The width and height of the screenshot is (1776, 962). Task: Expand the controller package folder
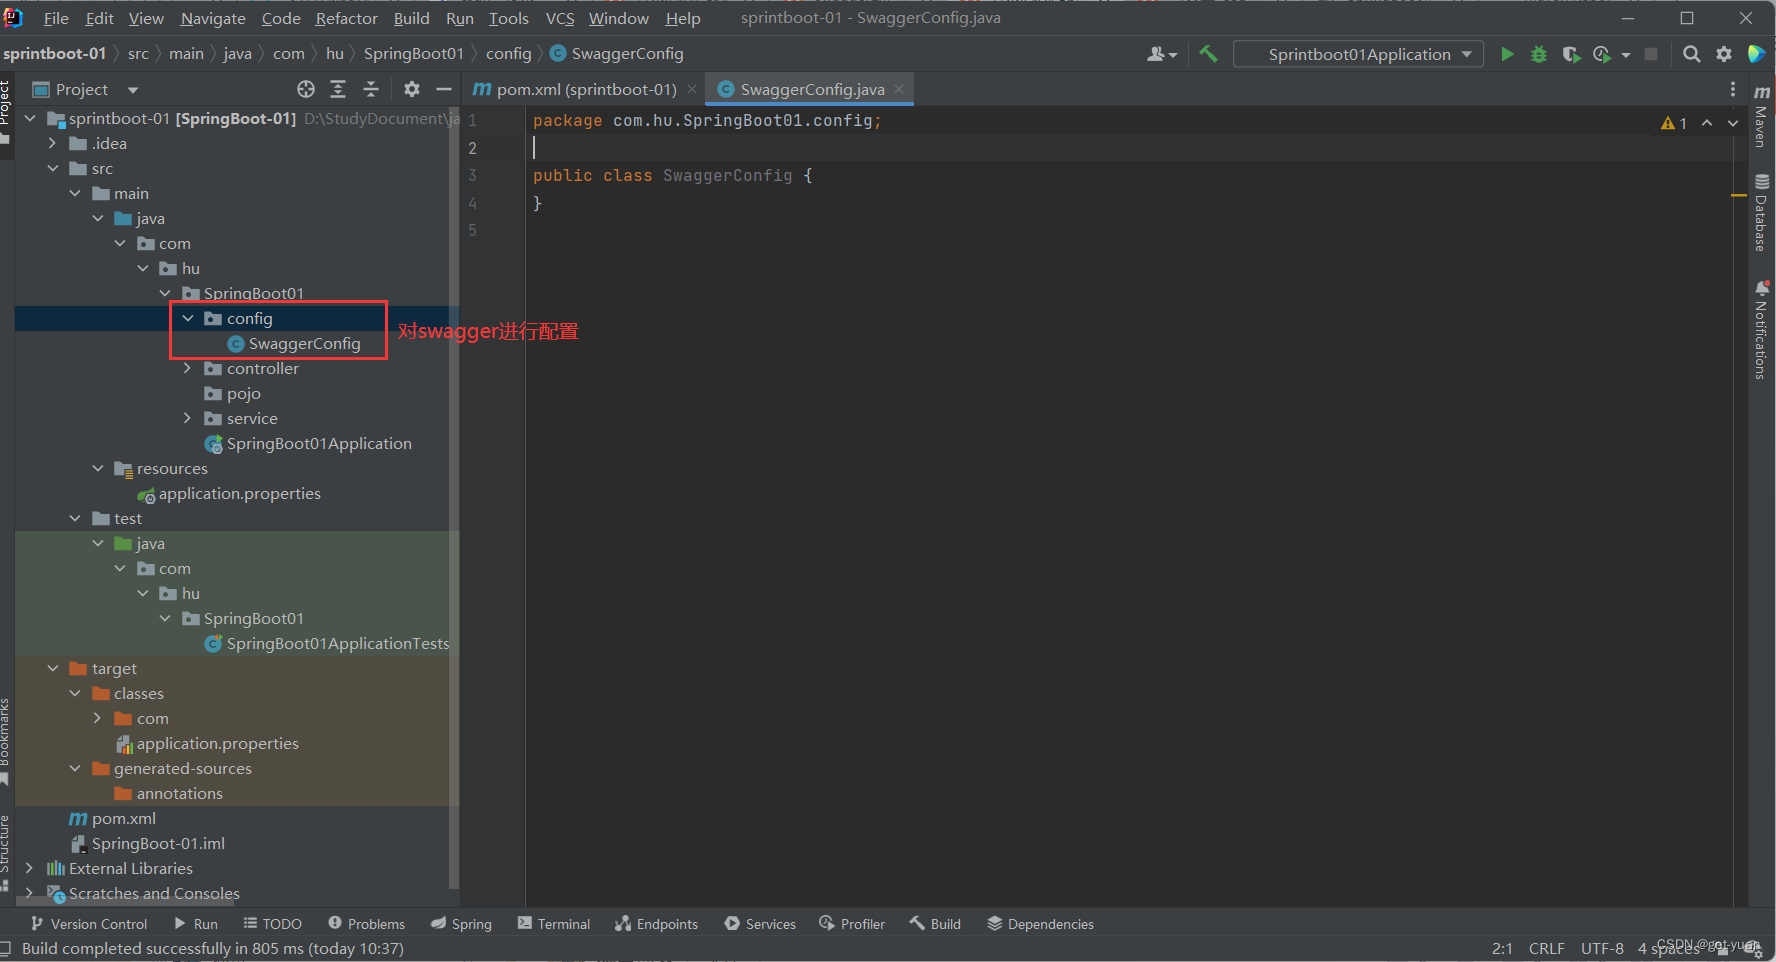coord(187,369)
